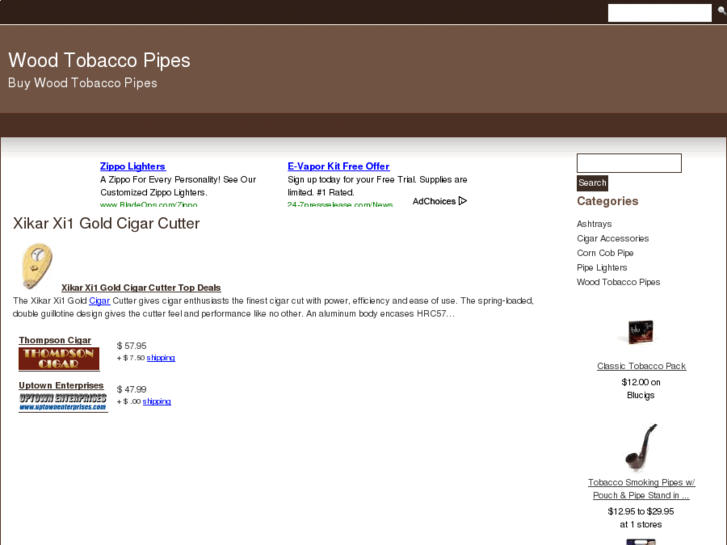Screen dimensions: 727x545
Task: Open the Wood Tobacco Pipes site title
Action: pyautogui.click(x=99, y=60)
